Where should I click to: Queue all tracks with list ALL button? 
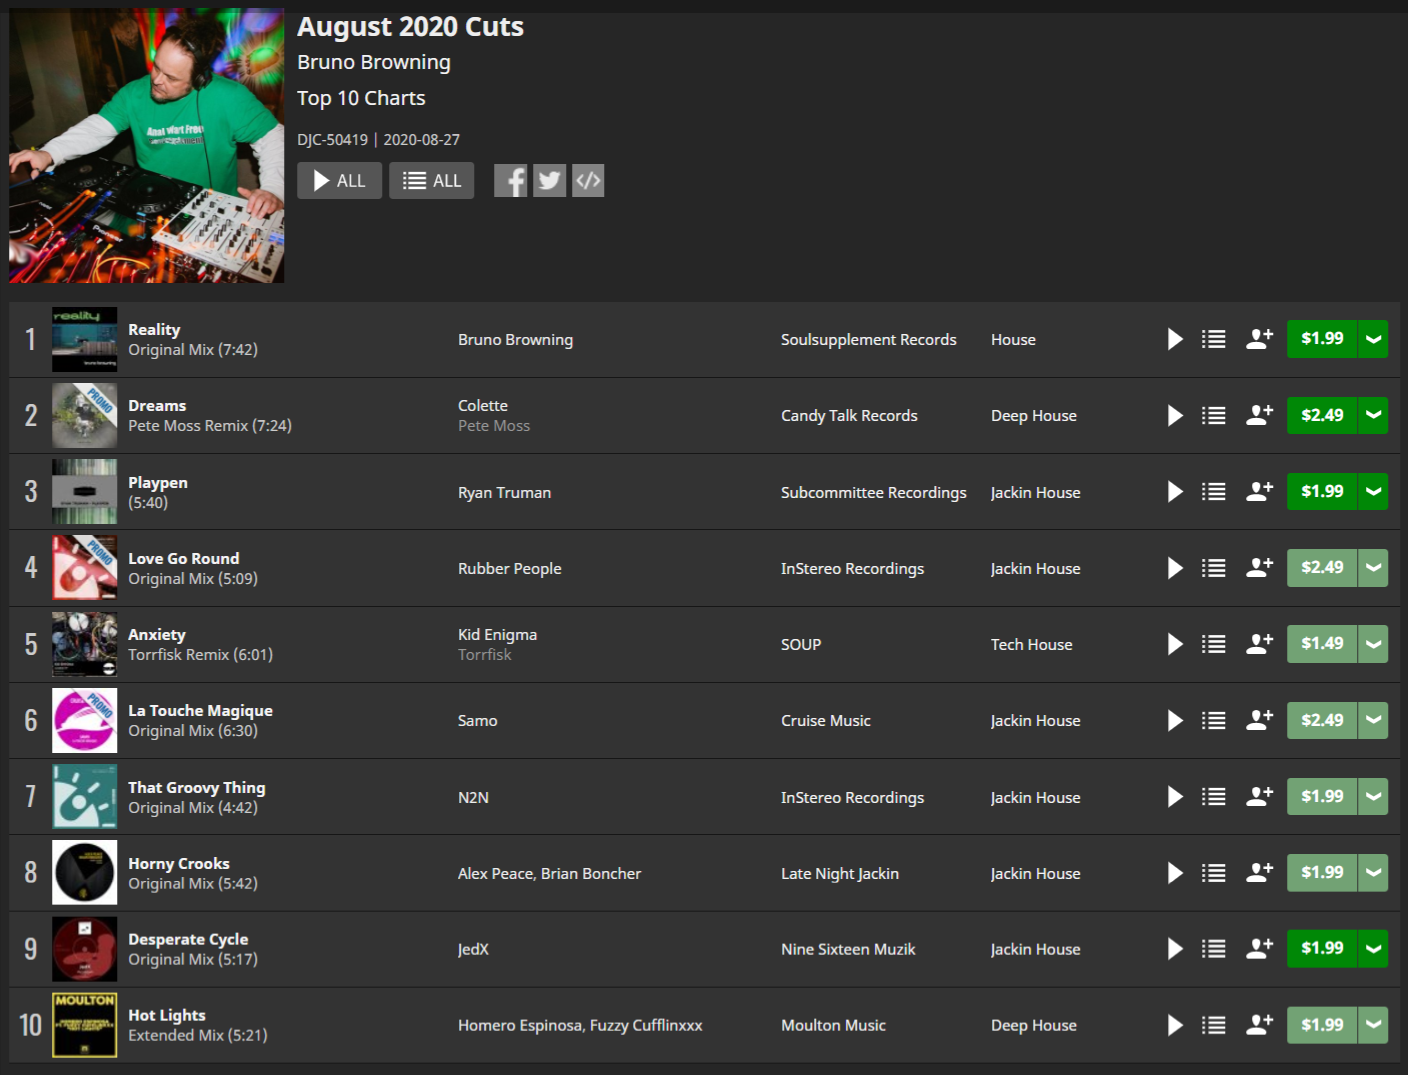[431, 181]
